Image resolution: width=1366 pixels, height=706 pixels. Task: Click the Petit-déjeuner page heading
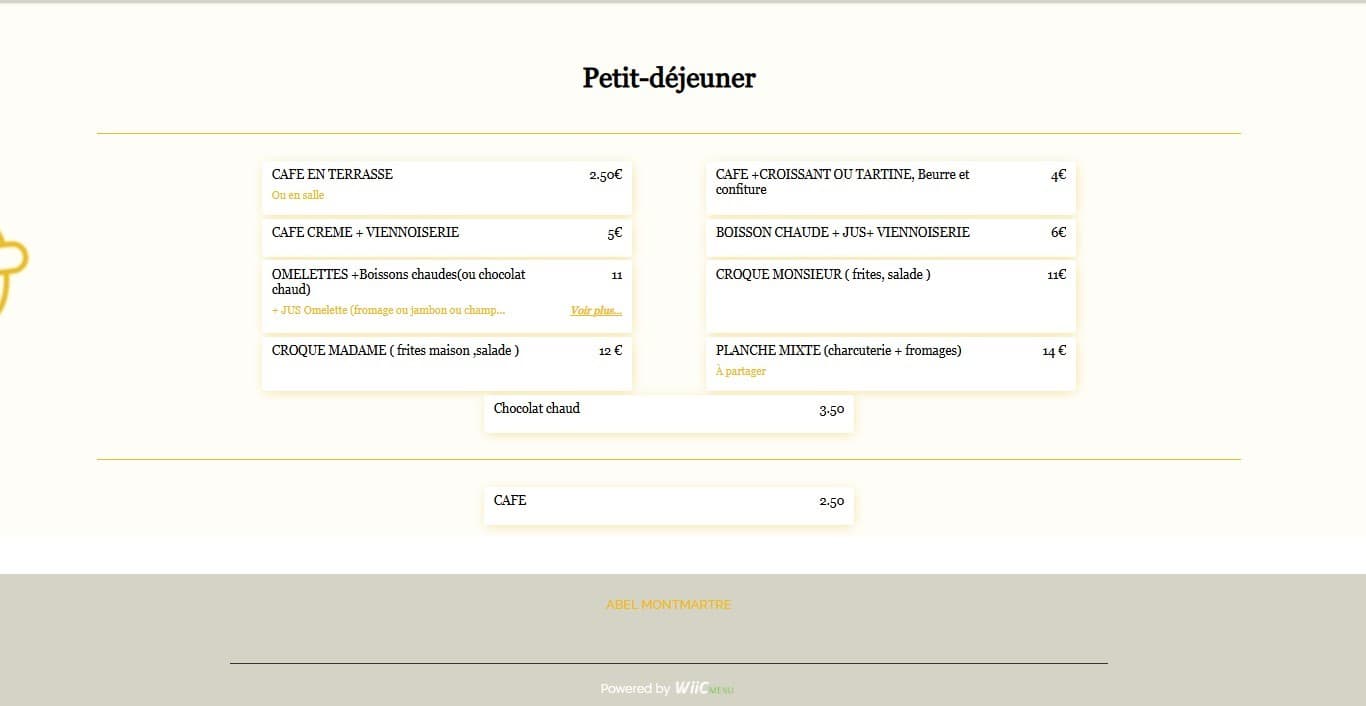(668, 78)
